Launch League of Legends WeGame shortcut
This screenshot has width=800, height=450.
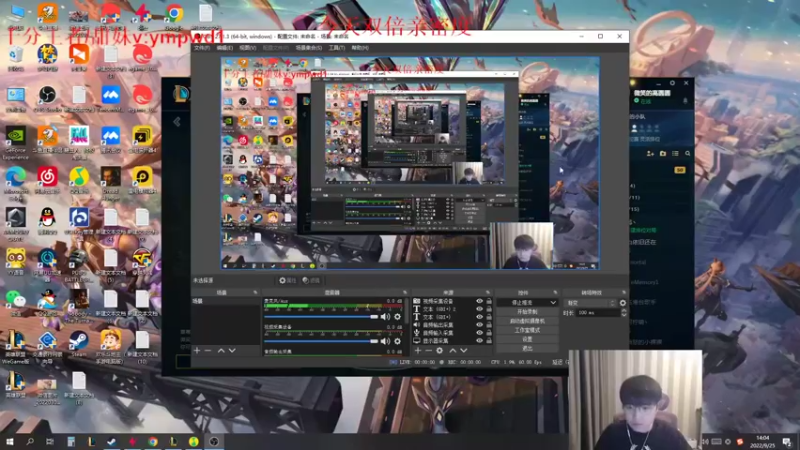16,346
